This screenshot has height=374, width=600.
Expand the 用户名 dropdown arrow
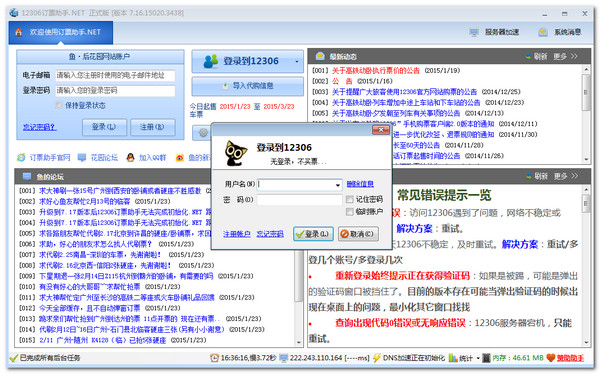coord(338,185)
